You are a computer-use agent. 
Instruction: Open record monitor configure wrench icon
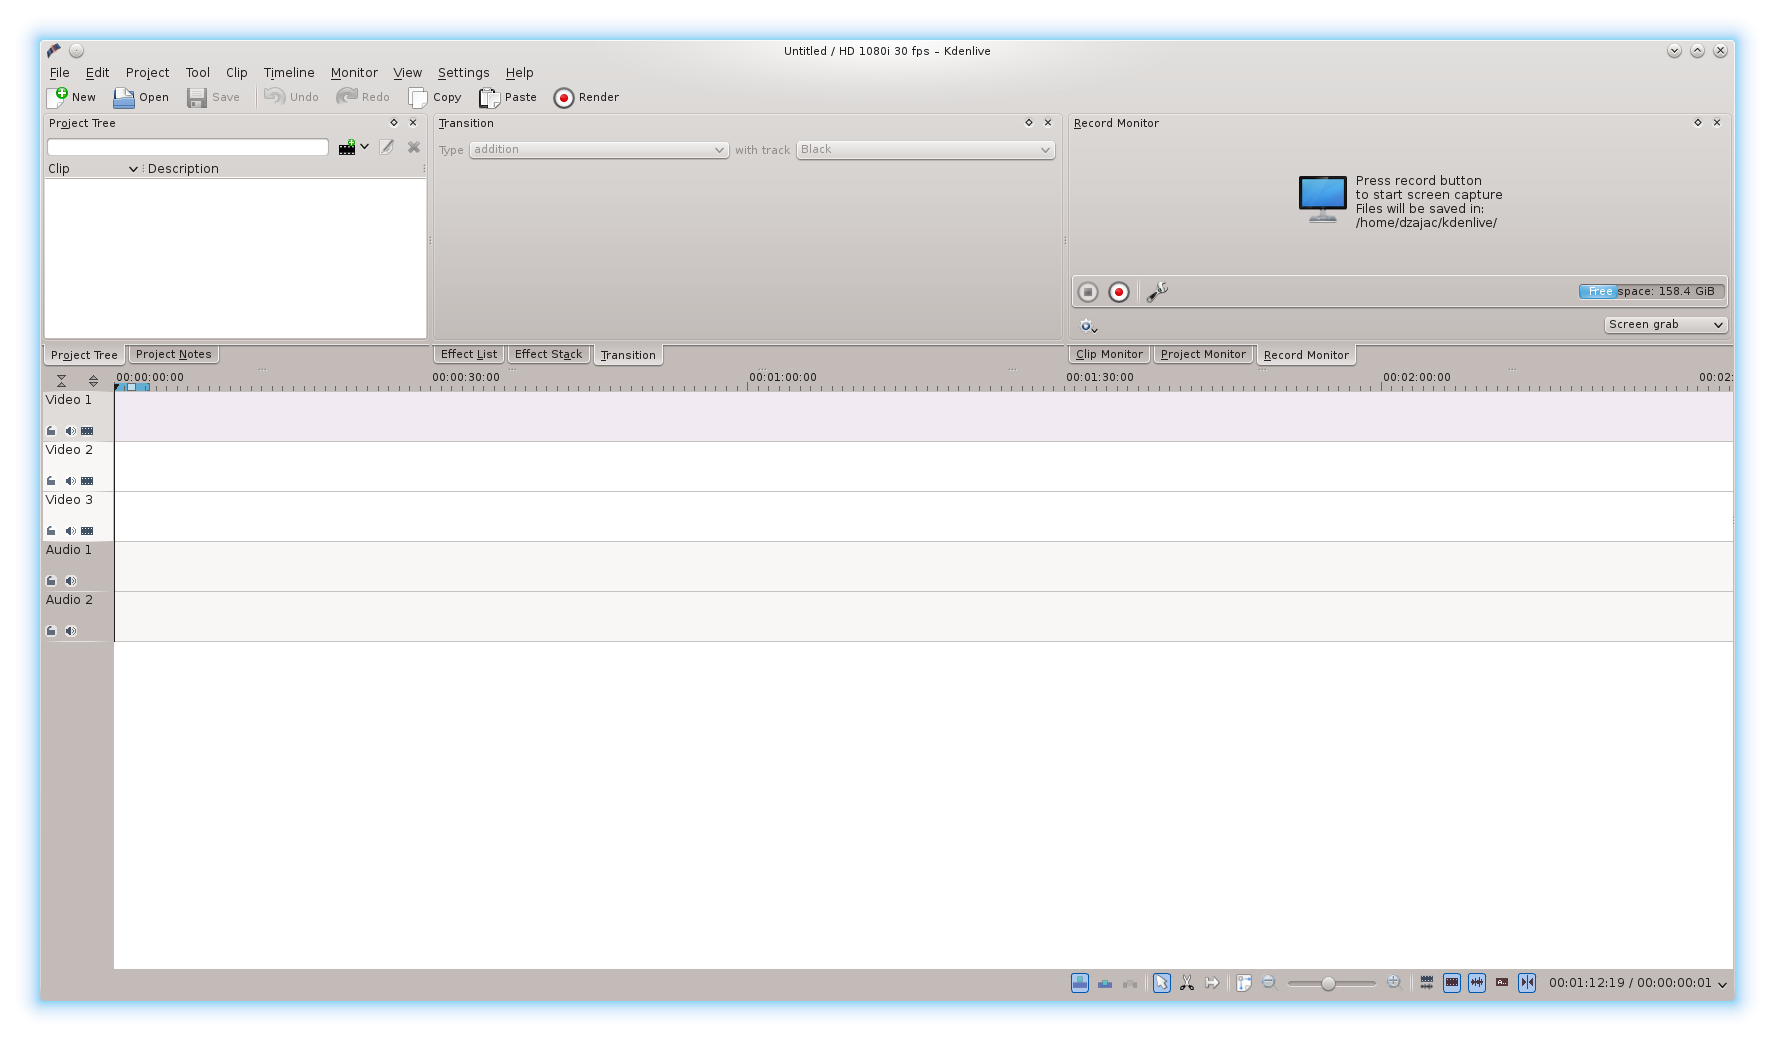1157,291
